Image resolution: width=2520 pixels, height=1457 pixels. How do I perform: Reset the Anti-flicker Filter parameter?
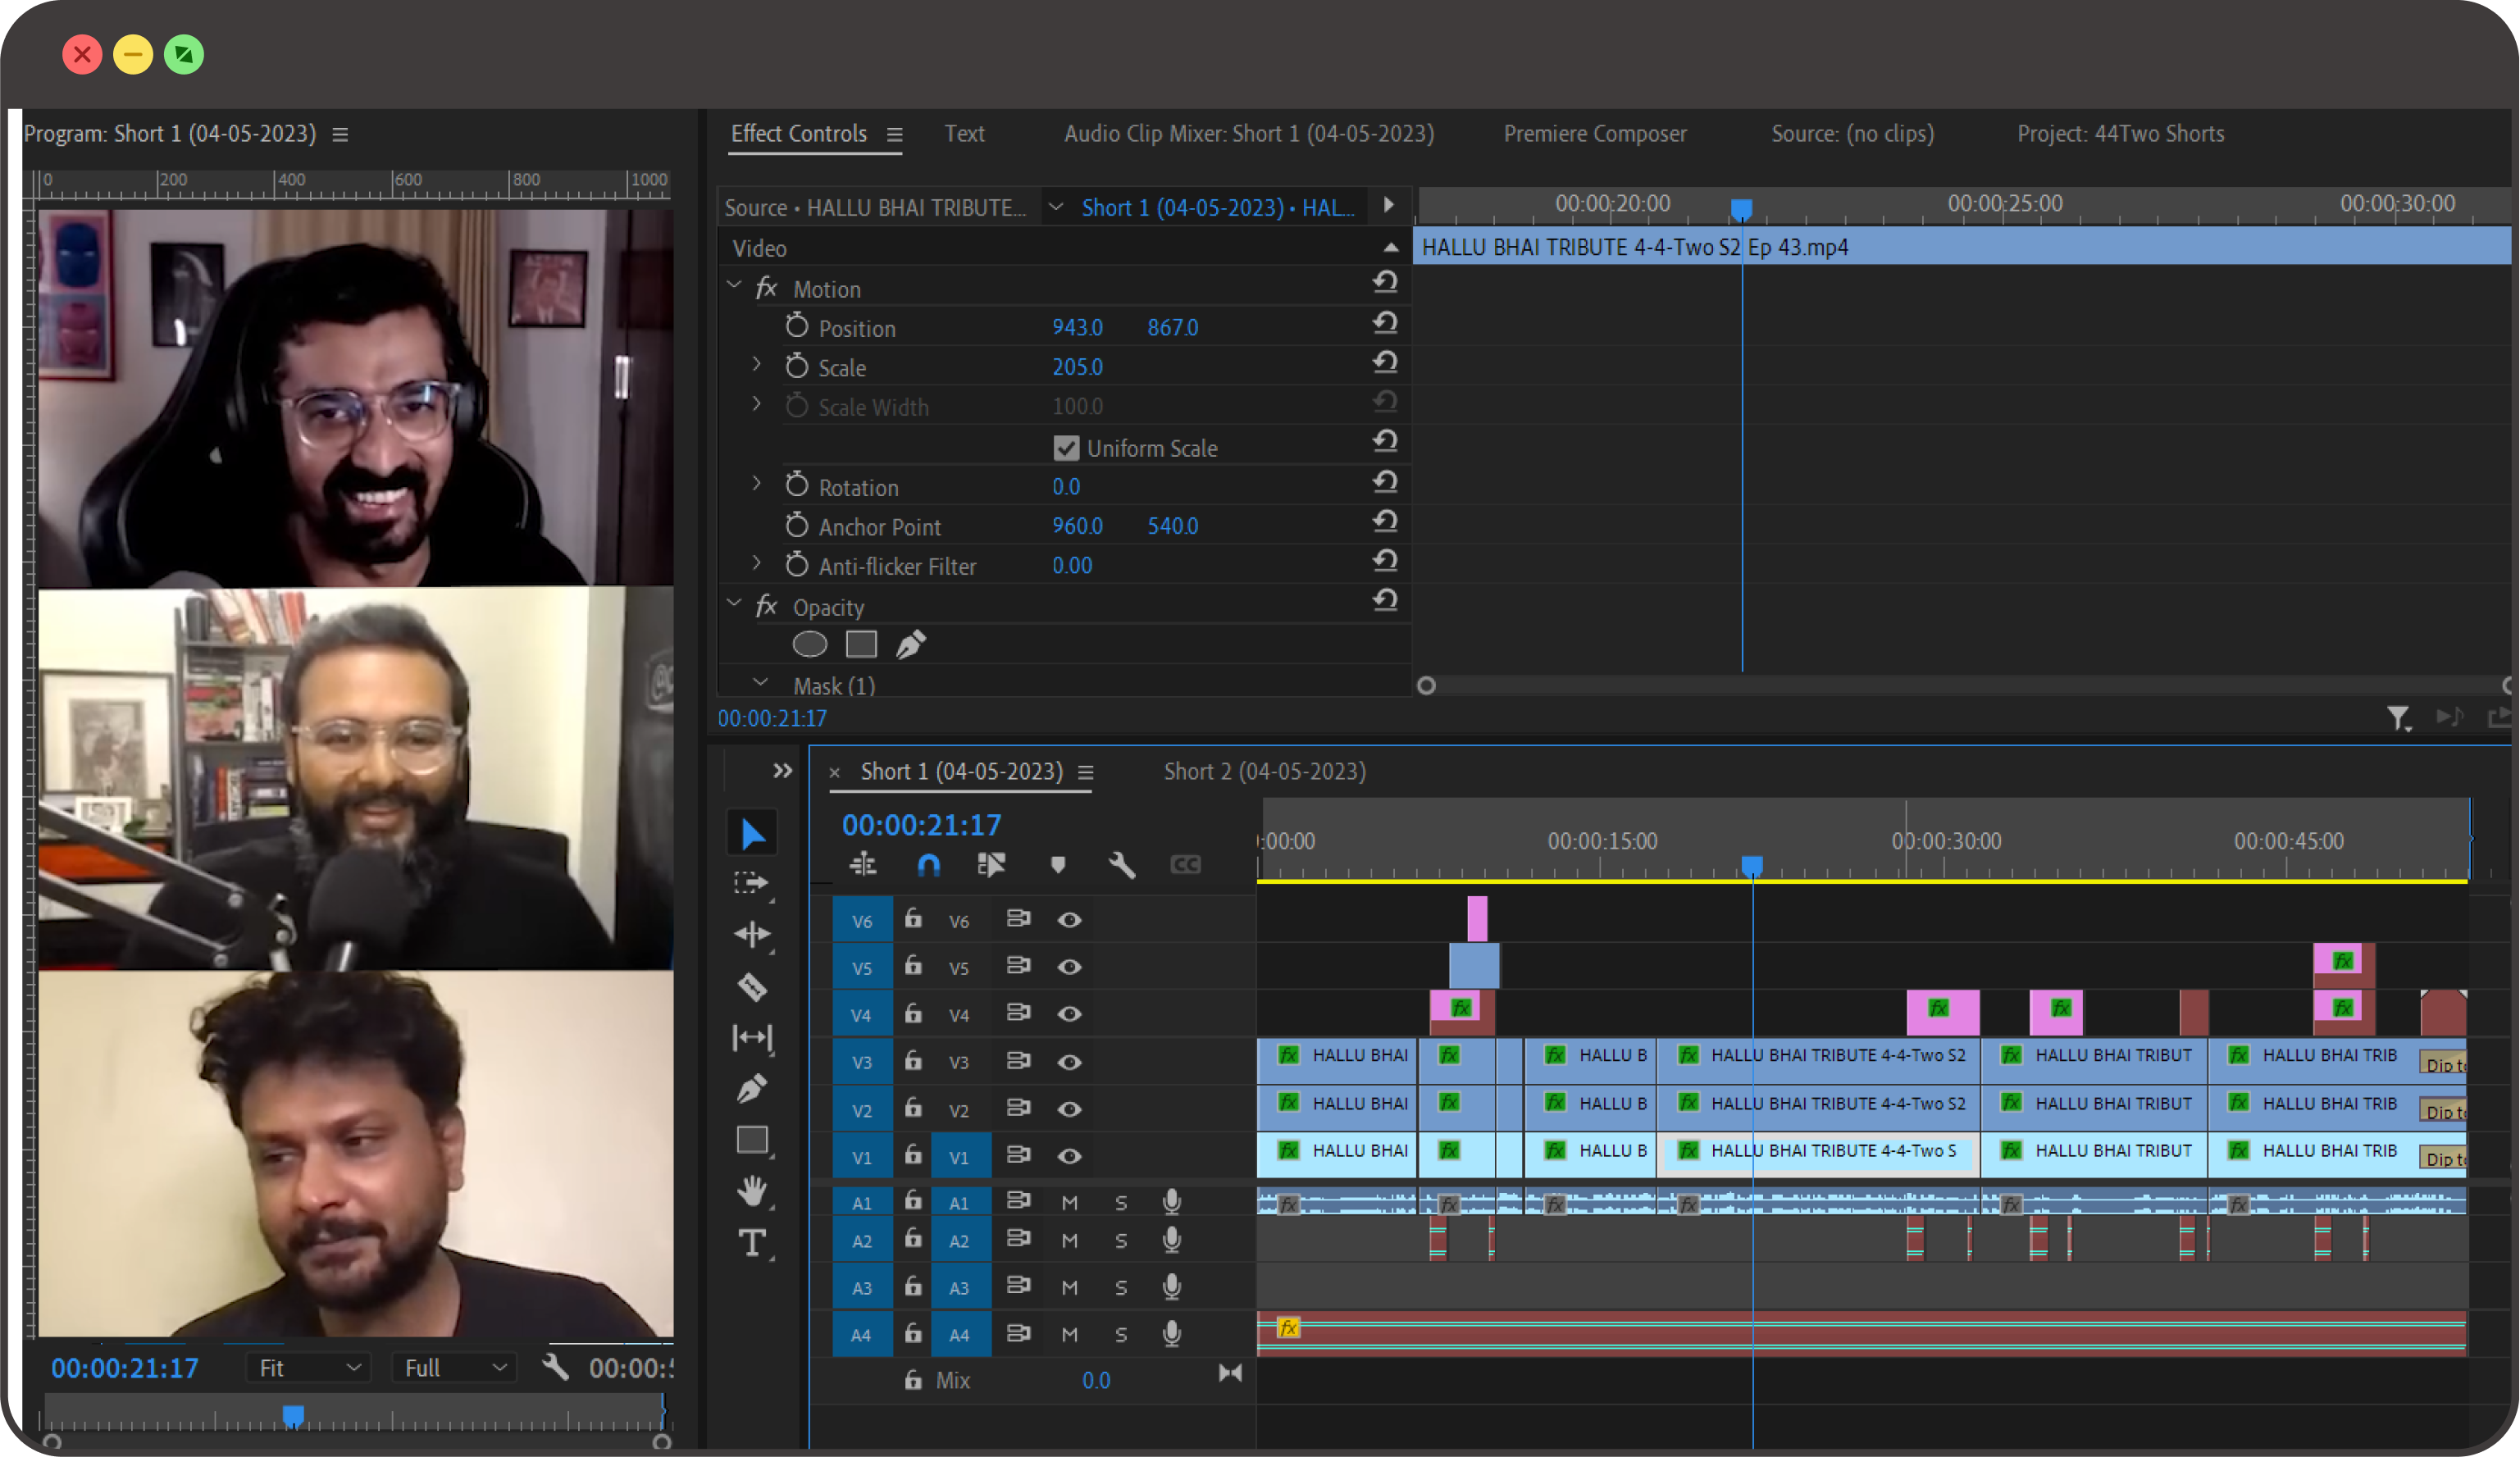(1385, 561)
